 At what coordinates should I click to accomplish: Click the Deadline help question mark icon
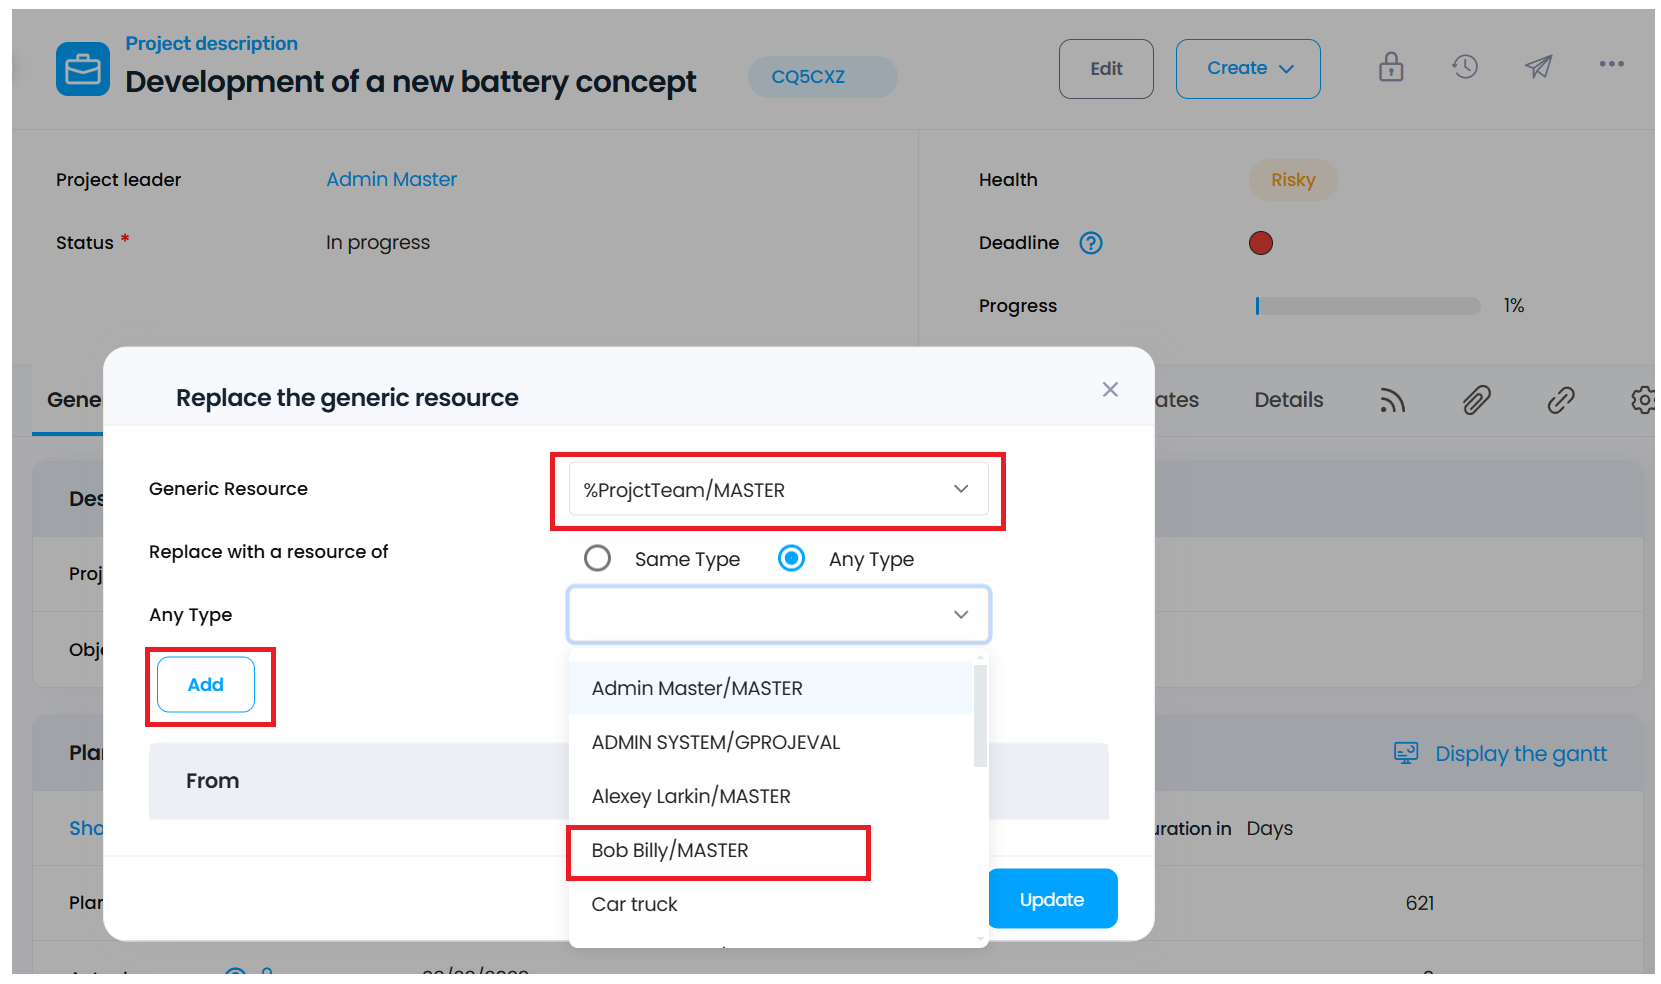point(1091,243)
